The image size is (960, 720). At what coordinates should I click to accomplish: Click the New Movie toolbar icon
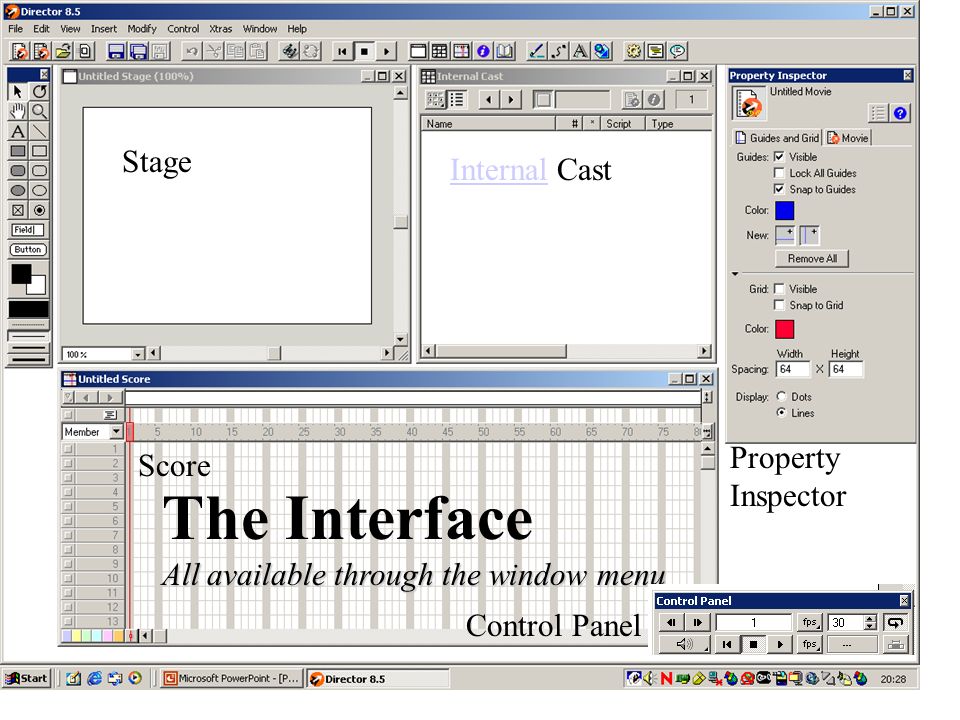[x=20, y=51]
